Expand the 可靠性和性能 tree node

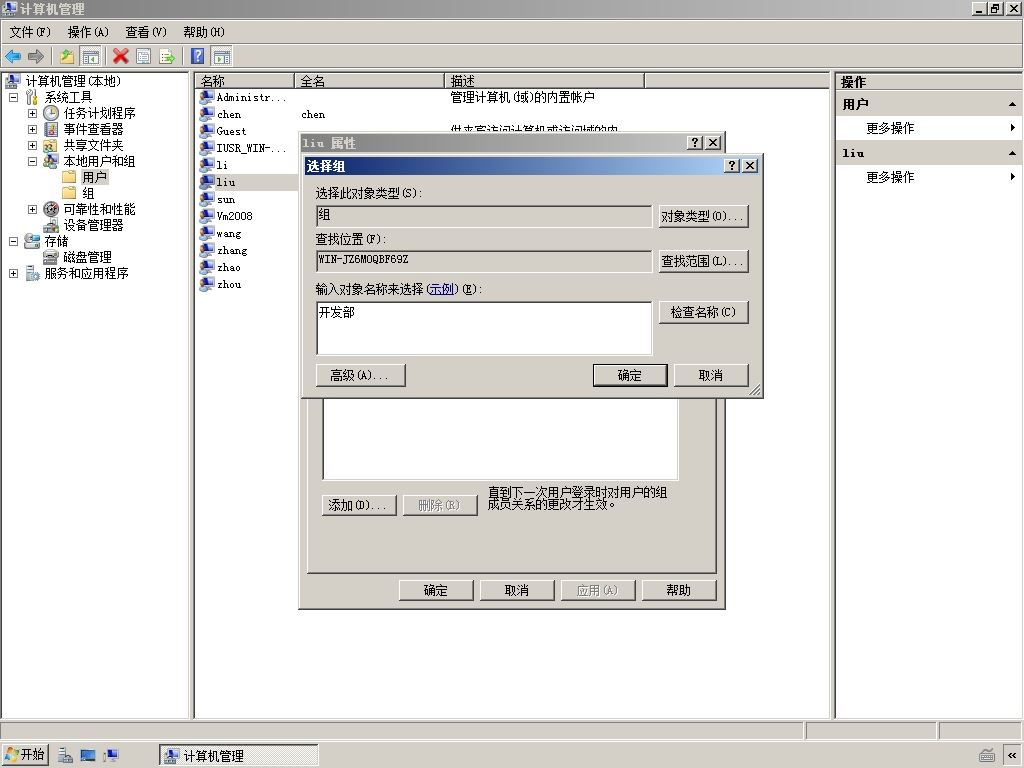[x=32, y=209]
